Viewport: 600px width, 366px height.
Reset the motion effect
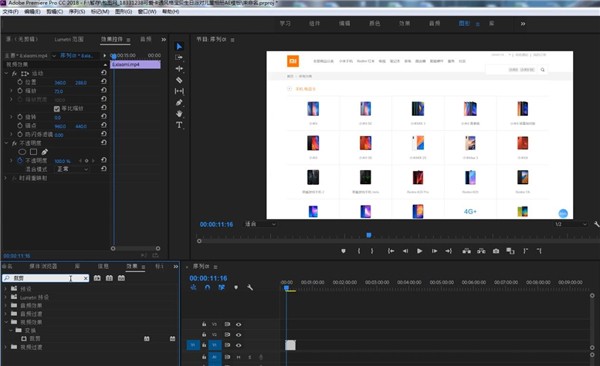pyautogui.click(x=104, y=72)
